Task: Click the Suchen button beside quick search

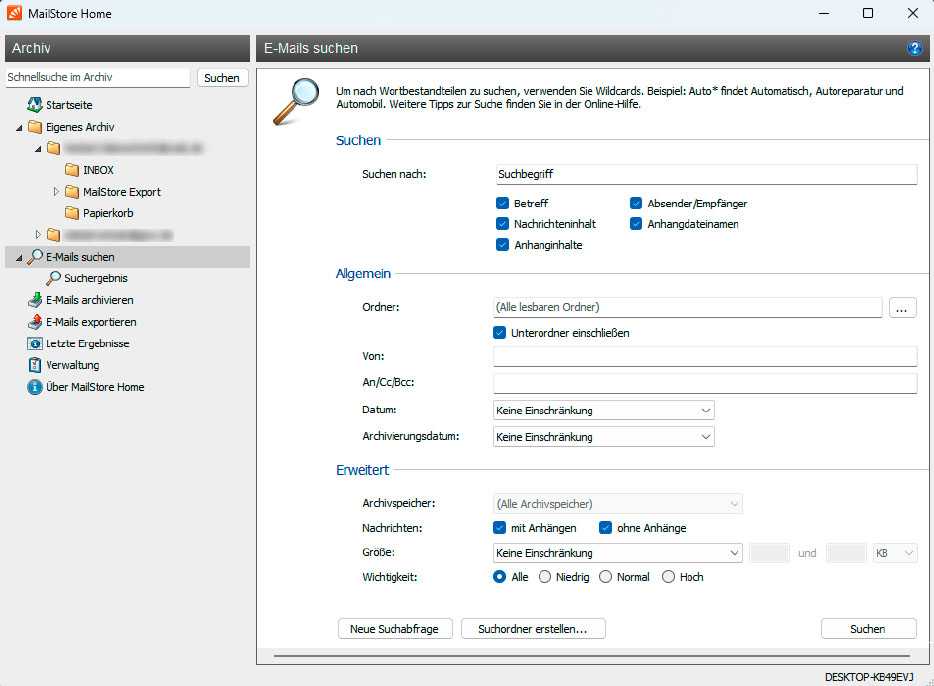Action: [x=222, y=78]
